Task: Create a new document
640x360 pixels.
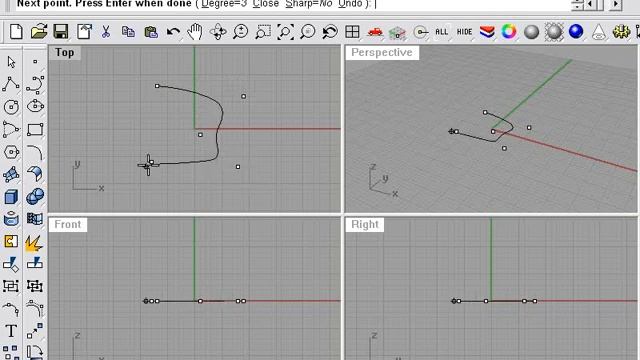Action: coord(16,32)
